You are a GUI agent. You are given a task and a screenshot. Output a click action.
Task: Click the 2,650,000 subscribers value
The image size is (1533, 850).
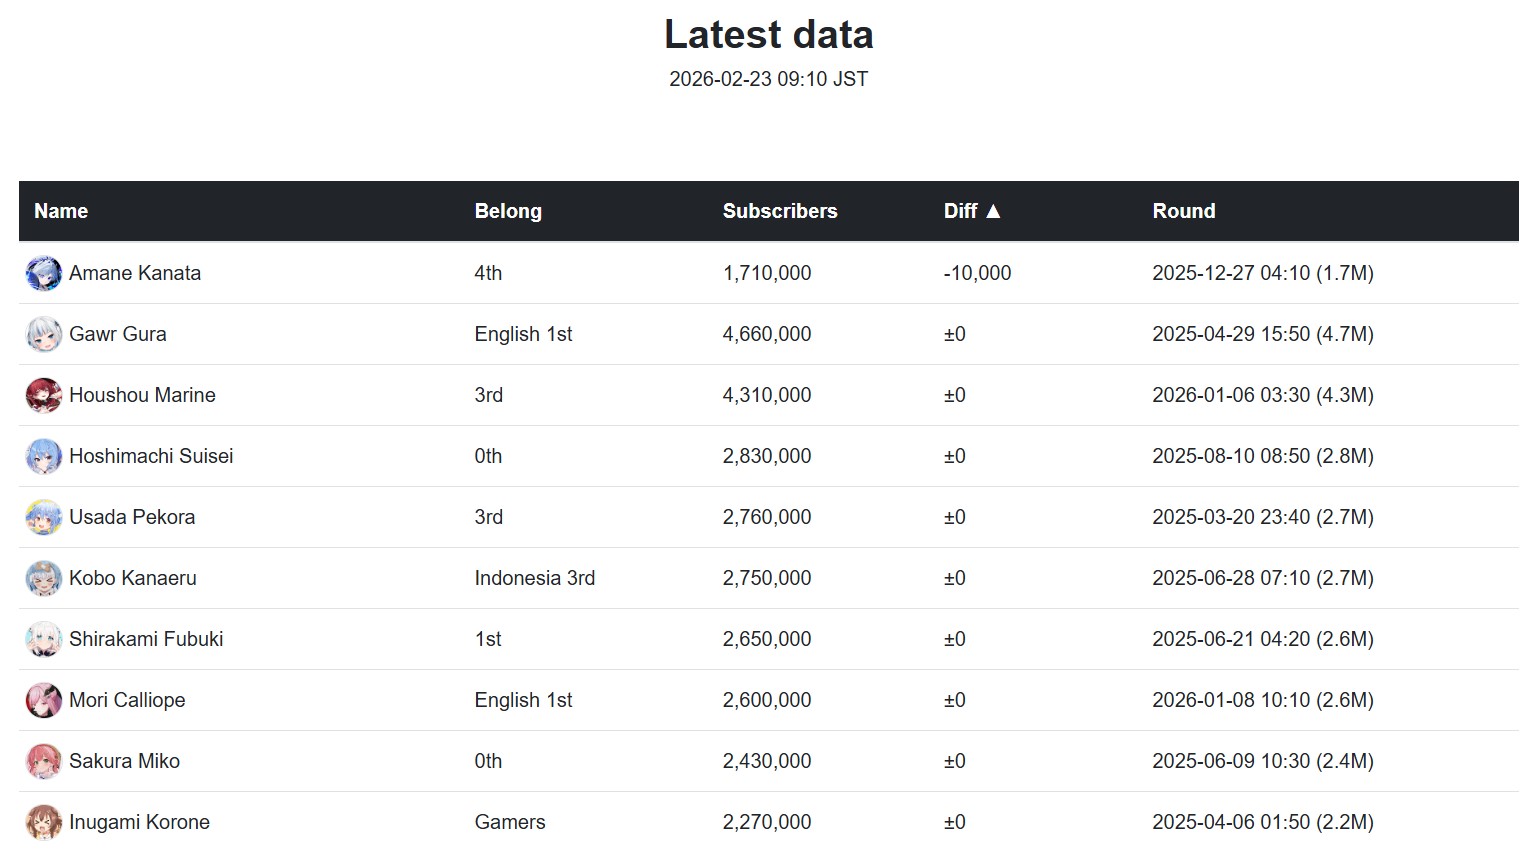point(767,639)
